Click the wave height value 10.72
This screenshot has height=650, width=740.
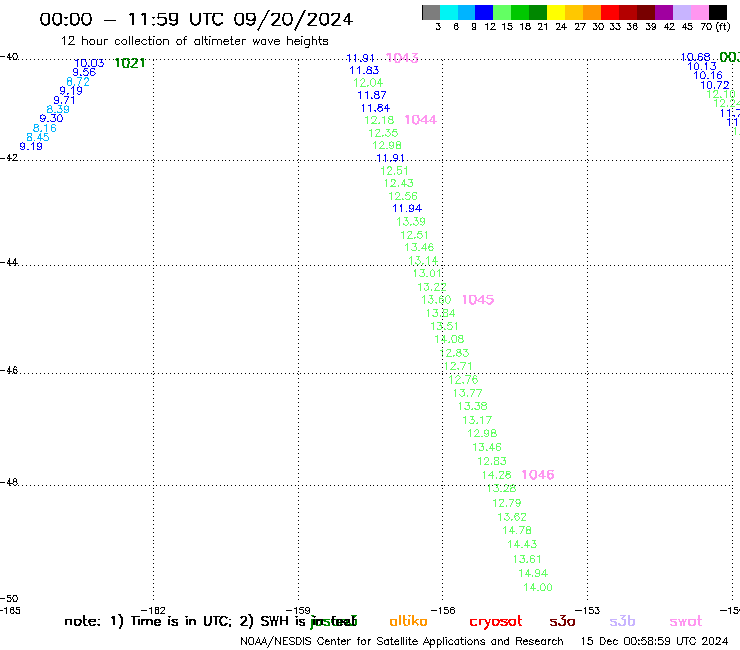tap(715, 85)
